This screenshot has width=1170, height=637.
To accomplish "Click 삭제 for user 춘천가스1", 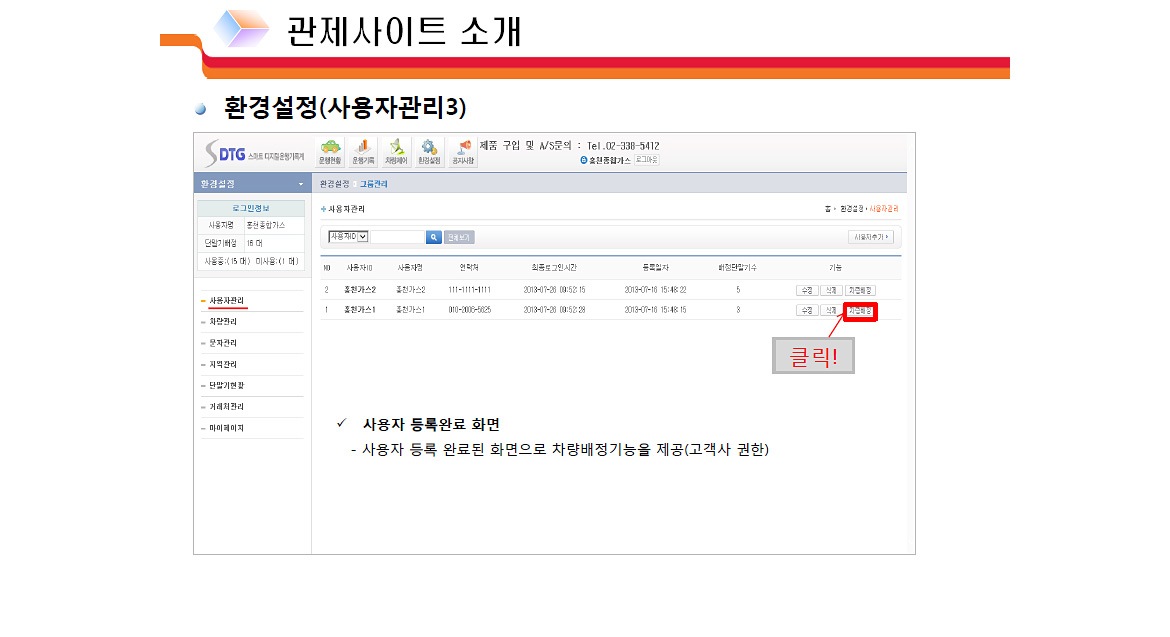I will (831, 311).
